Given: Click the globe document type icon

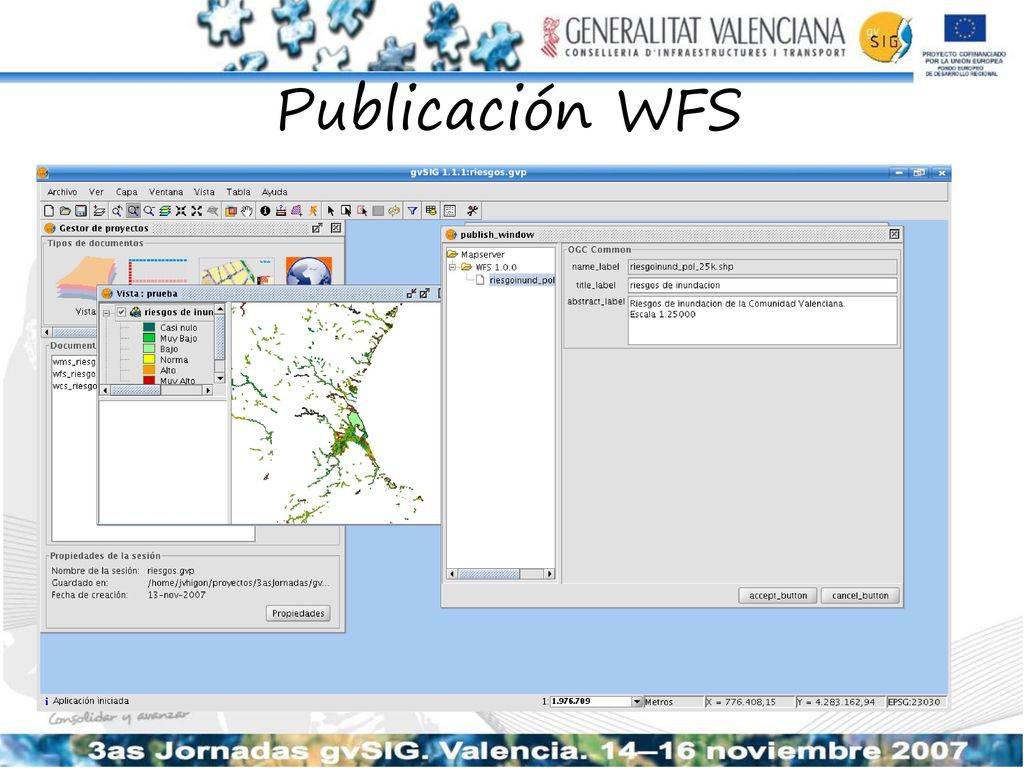Looking at the screenshot, I should (309, 271).
